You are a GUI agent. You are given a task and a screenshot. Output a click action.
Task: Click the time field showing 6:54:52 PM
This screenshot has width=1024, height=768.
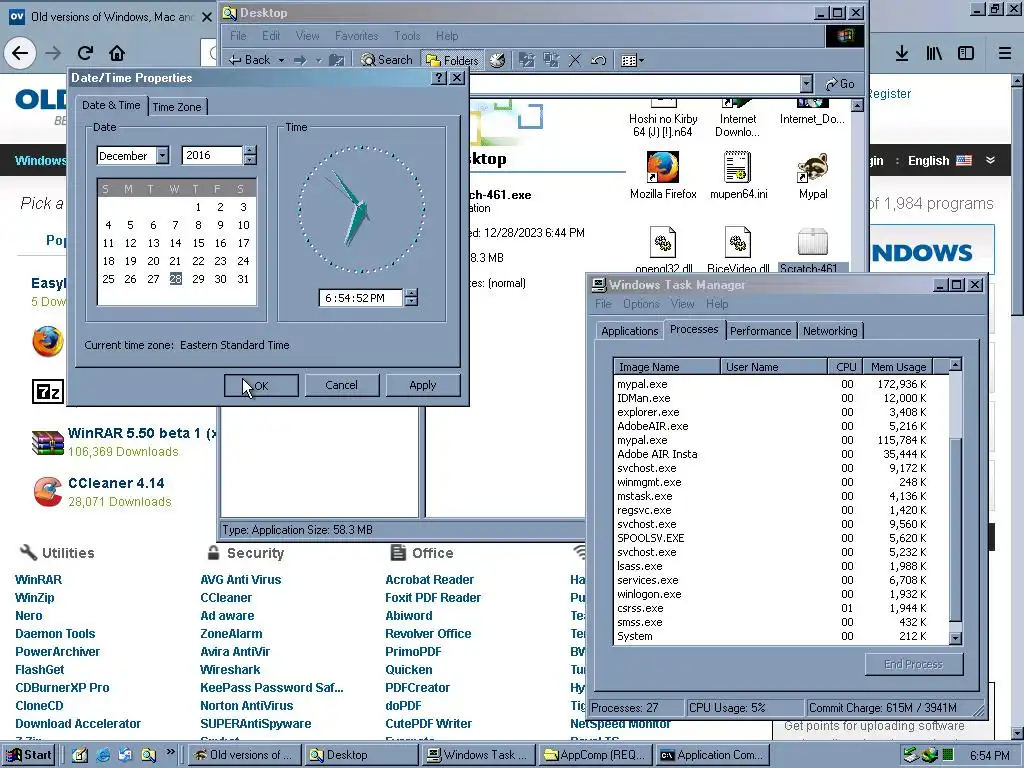[x=361, y=298]
